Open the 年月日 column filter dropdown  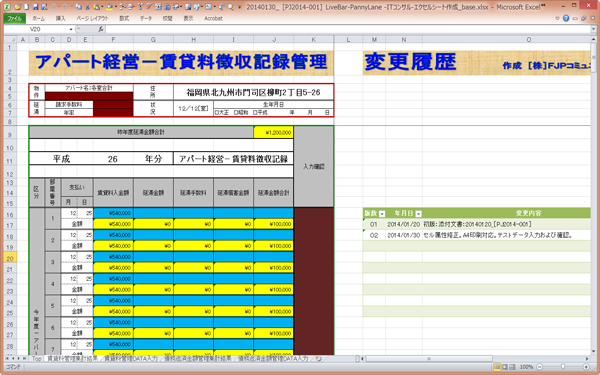point(418,214)
